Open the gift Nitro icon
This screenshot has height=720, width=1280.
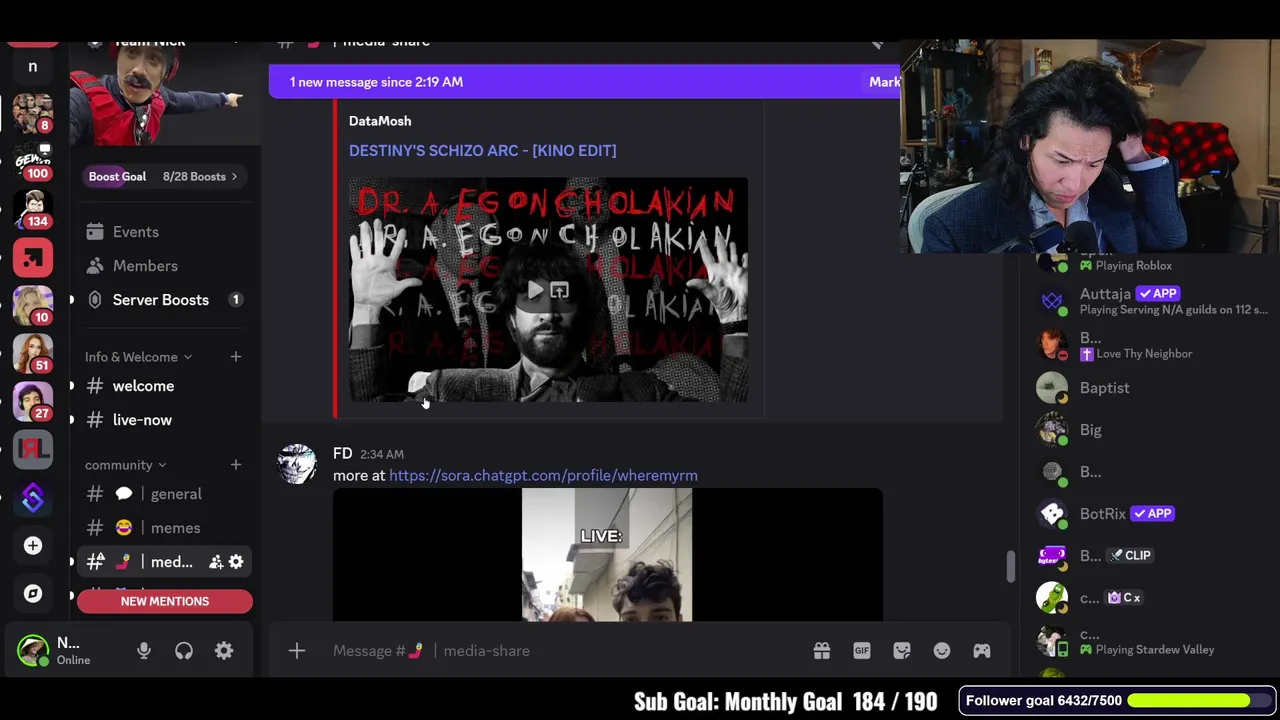[x=822, y=651]
